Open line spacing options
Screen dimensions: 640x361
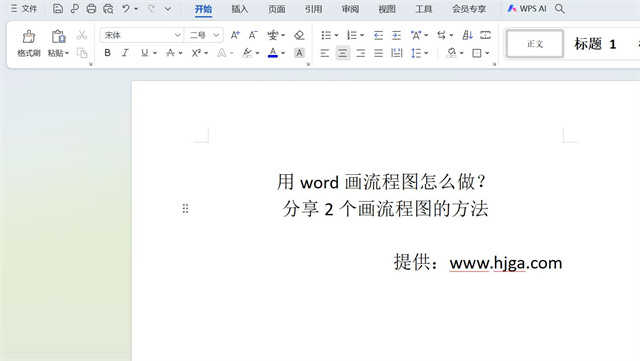click(x=420, y=53)
